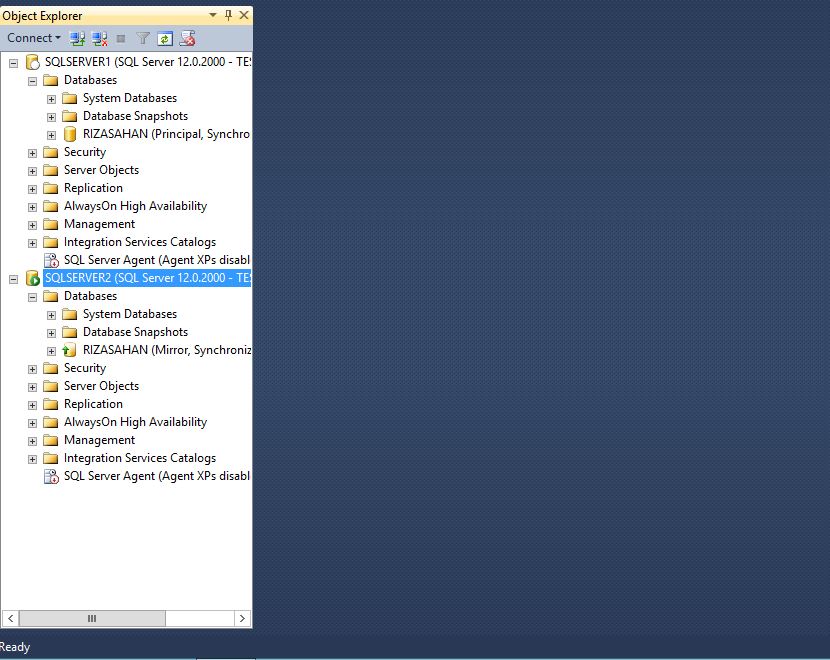
Task: Select RIZASAHAN Principal database
Action: pyautogui.click(x=165, y=134)
